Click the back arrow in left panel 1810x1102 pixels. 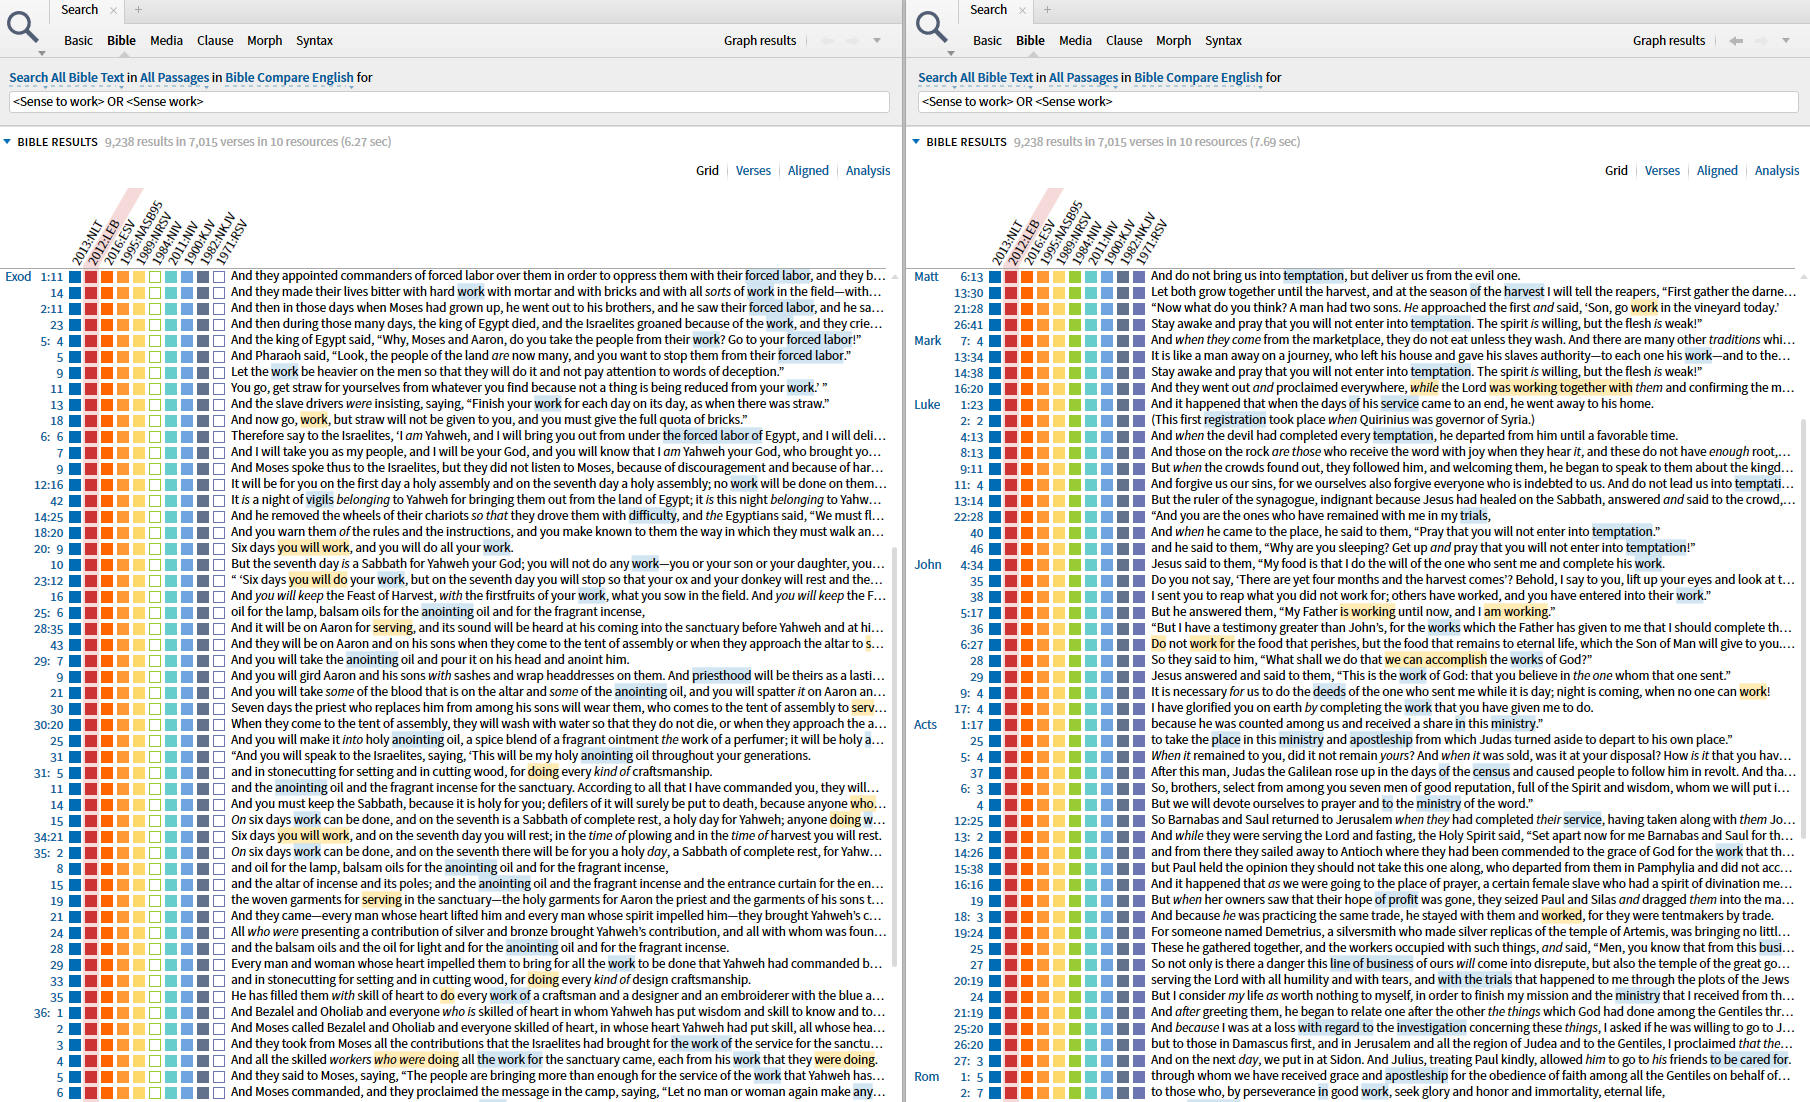click(x=827, y=40)
